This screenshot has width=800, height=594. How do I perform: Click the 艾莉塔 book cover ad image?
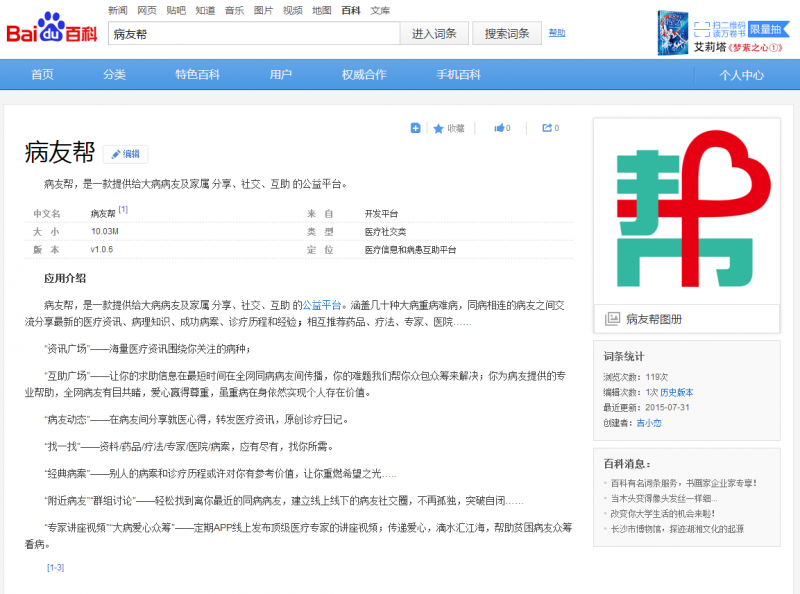tap(673, 33)
